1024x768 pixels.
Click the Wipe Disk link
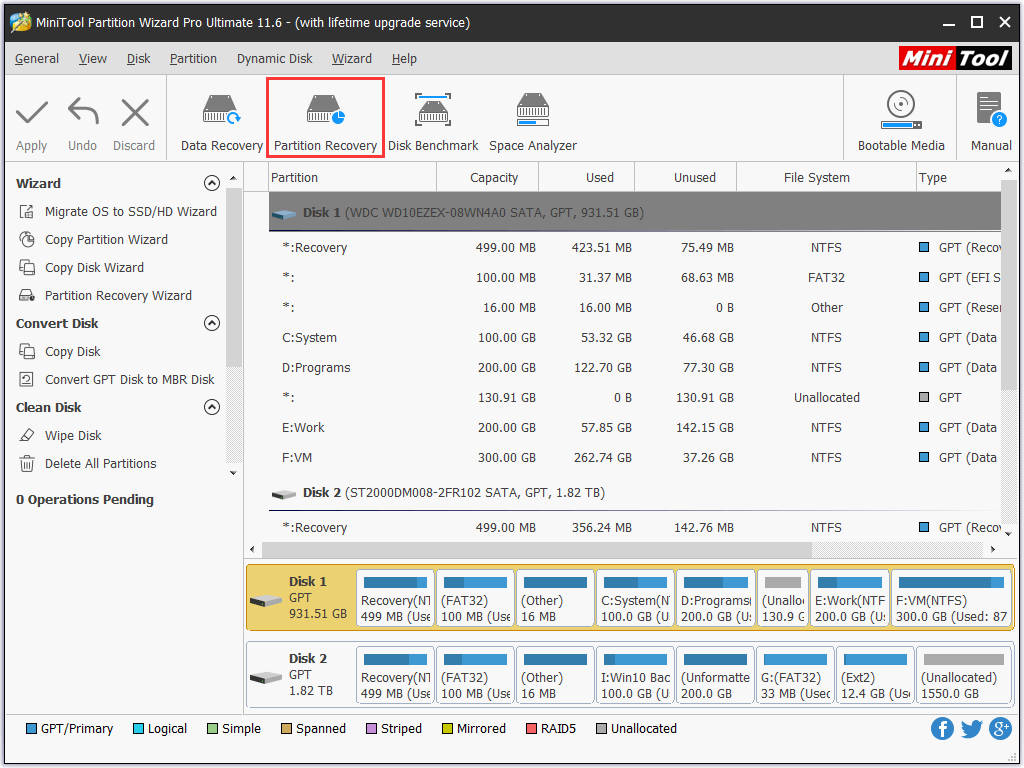click(73, 436)
